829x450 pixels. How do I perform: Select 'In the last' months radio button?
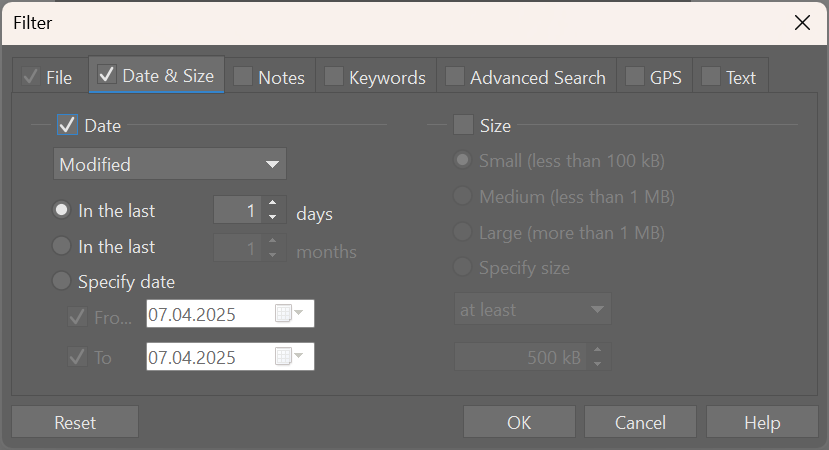61,246
